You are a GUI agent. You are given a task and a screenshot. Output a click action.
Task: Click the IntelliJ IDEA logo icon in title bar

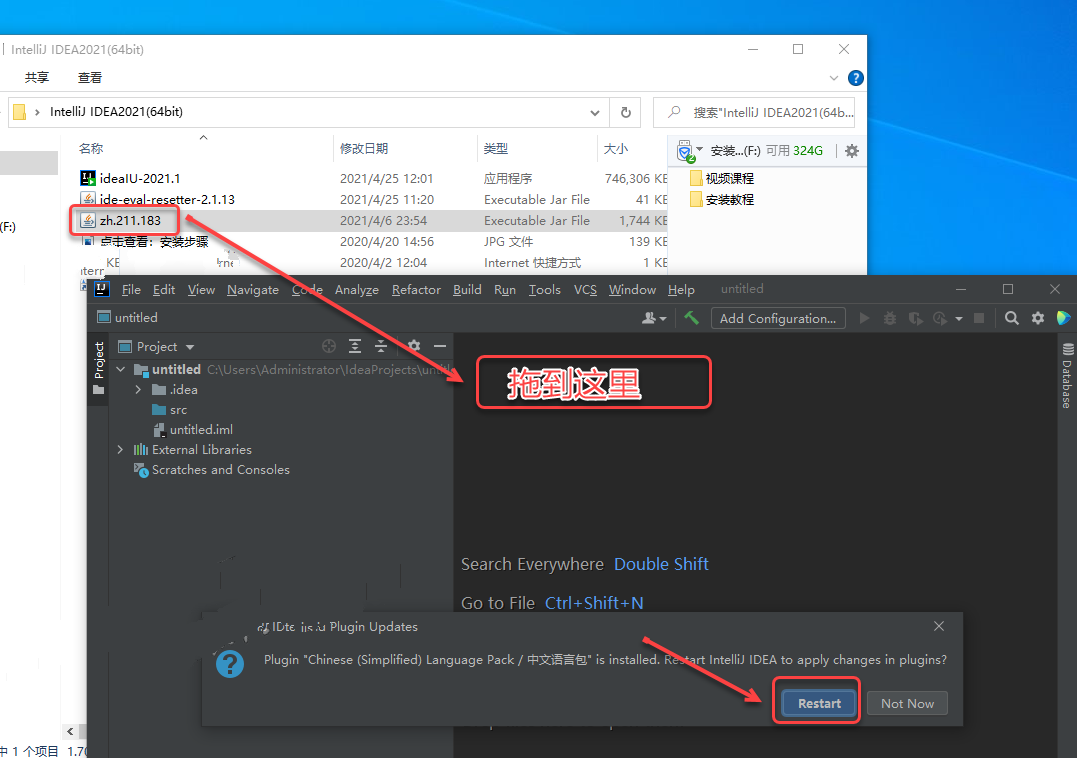pyautogui.click(x=102, y=289)
